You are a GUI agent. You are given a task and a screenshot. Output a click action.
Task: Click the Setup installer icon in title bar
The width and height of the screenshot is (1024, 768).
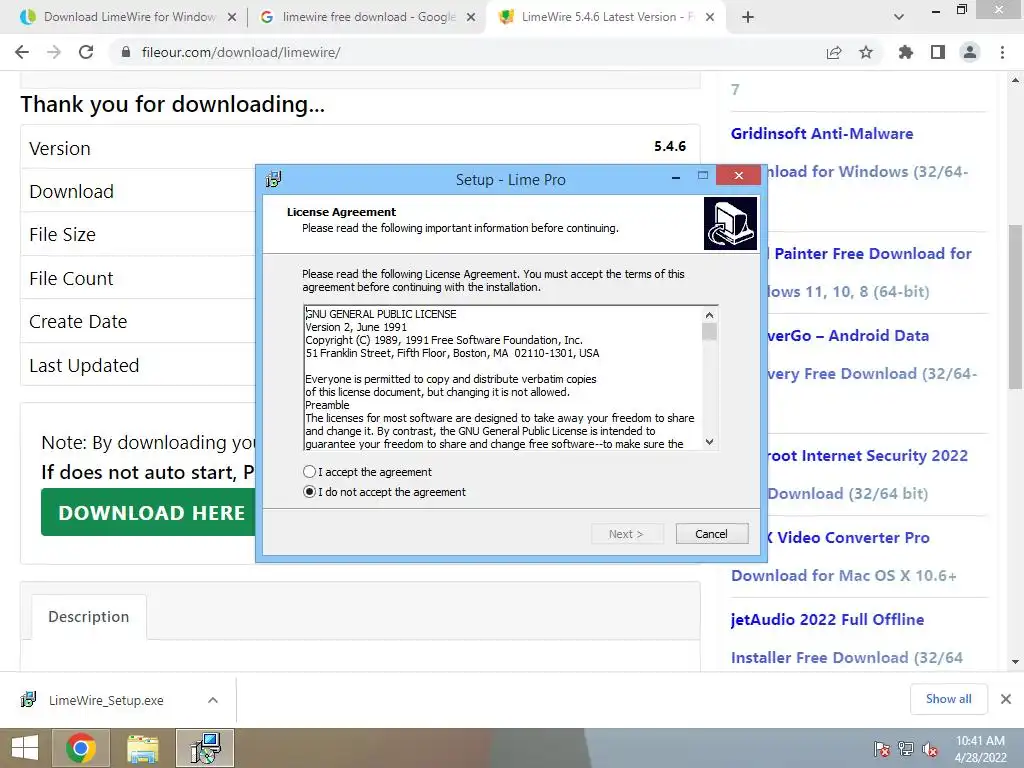tap(274, 179)
